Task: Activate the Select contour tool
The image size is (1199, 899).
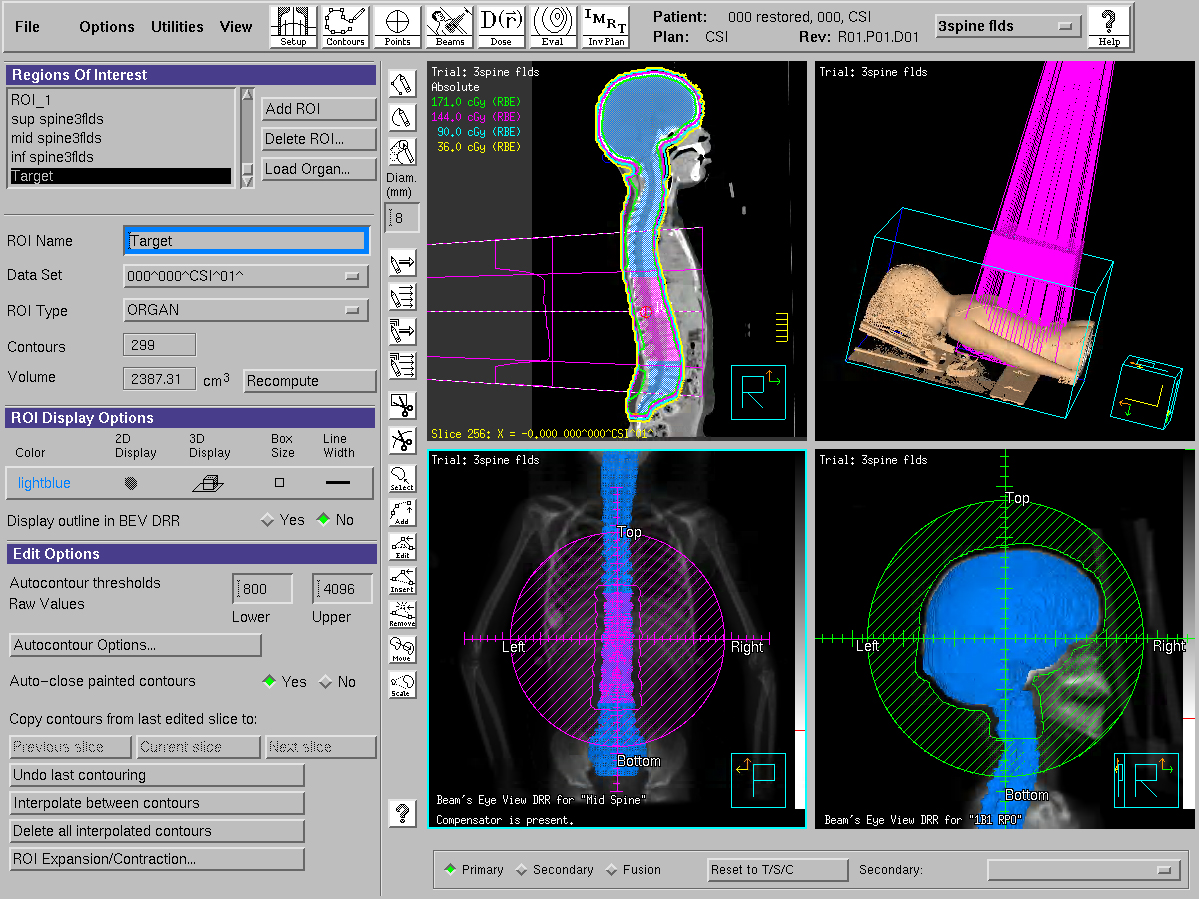Action: point(402,479)
